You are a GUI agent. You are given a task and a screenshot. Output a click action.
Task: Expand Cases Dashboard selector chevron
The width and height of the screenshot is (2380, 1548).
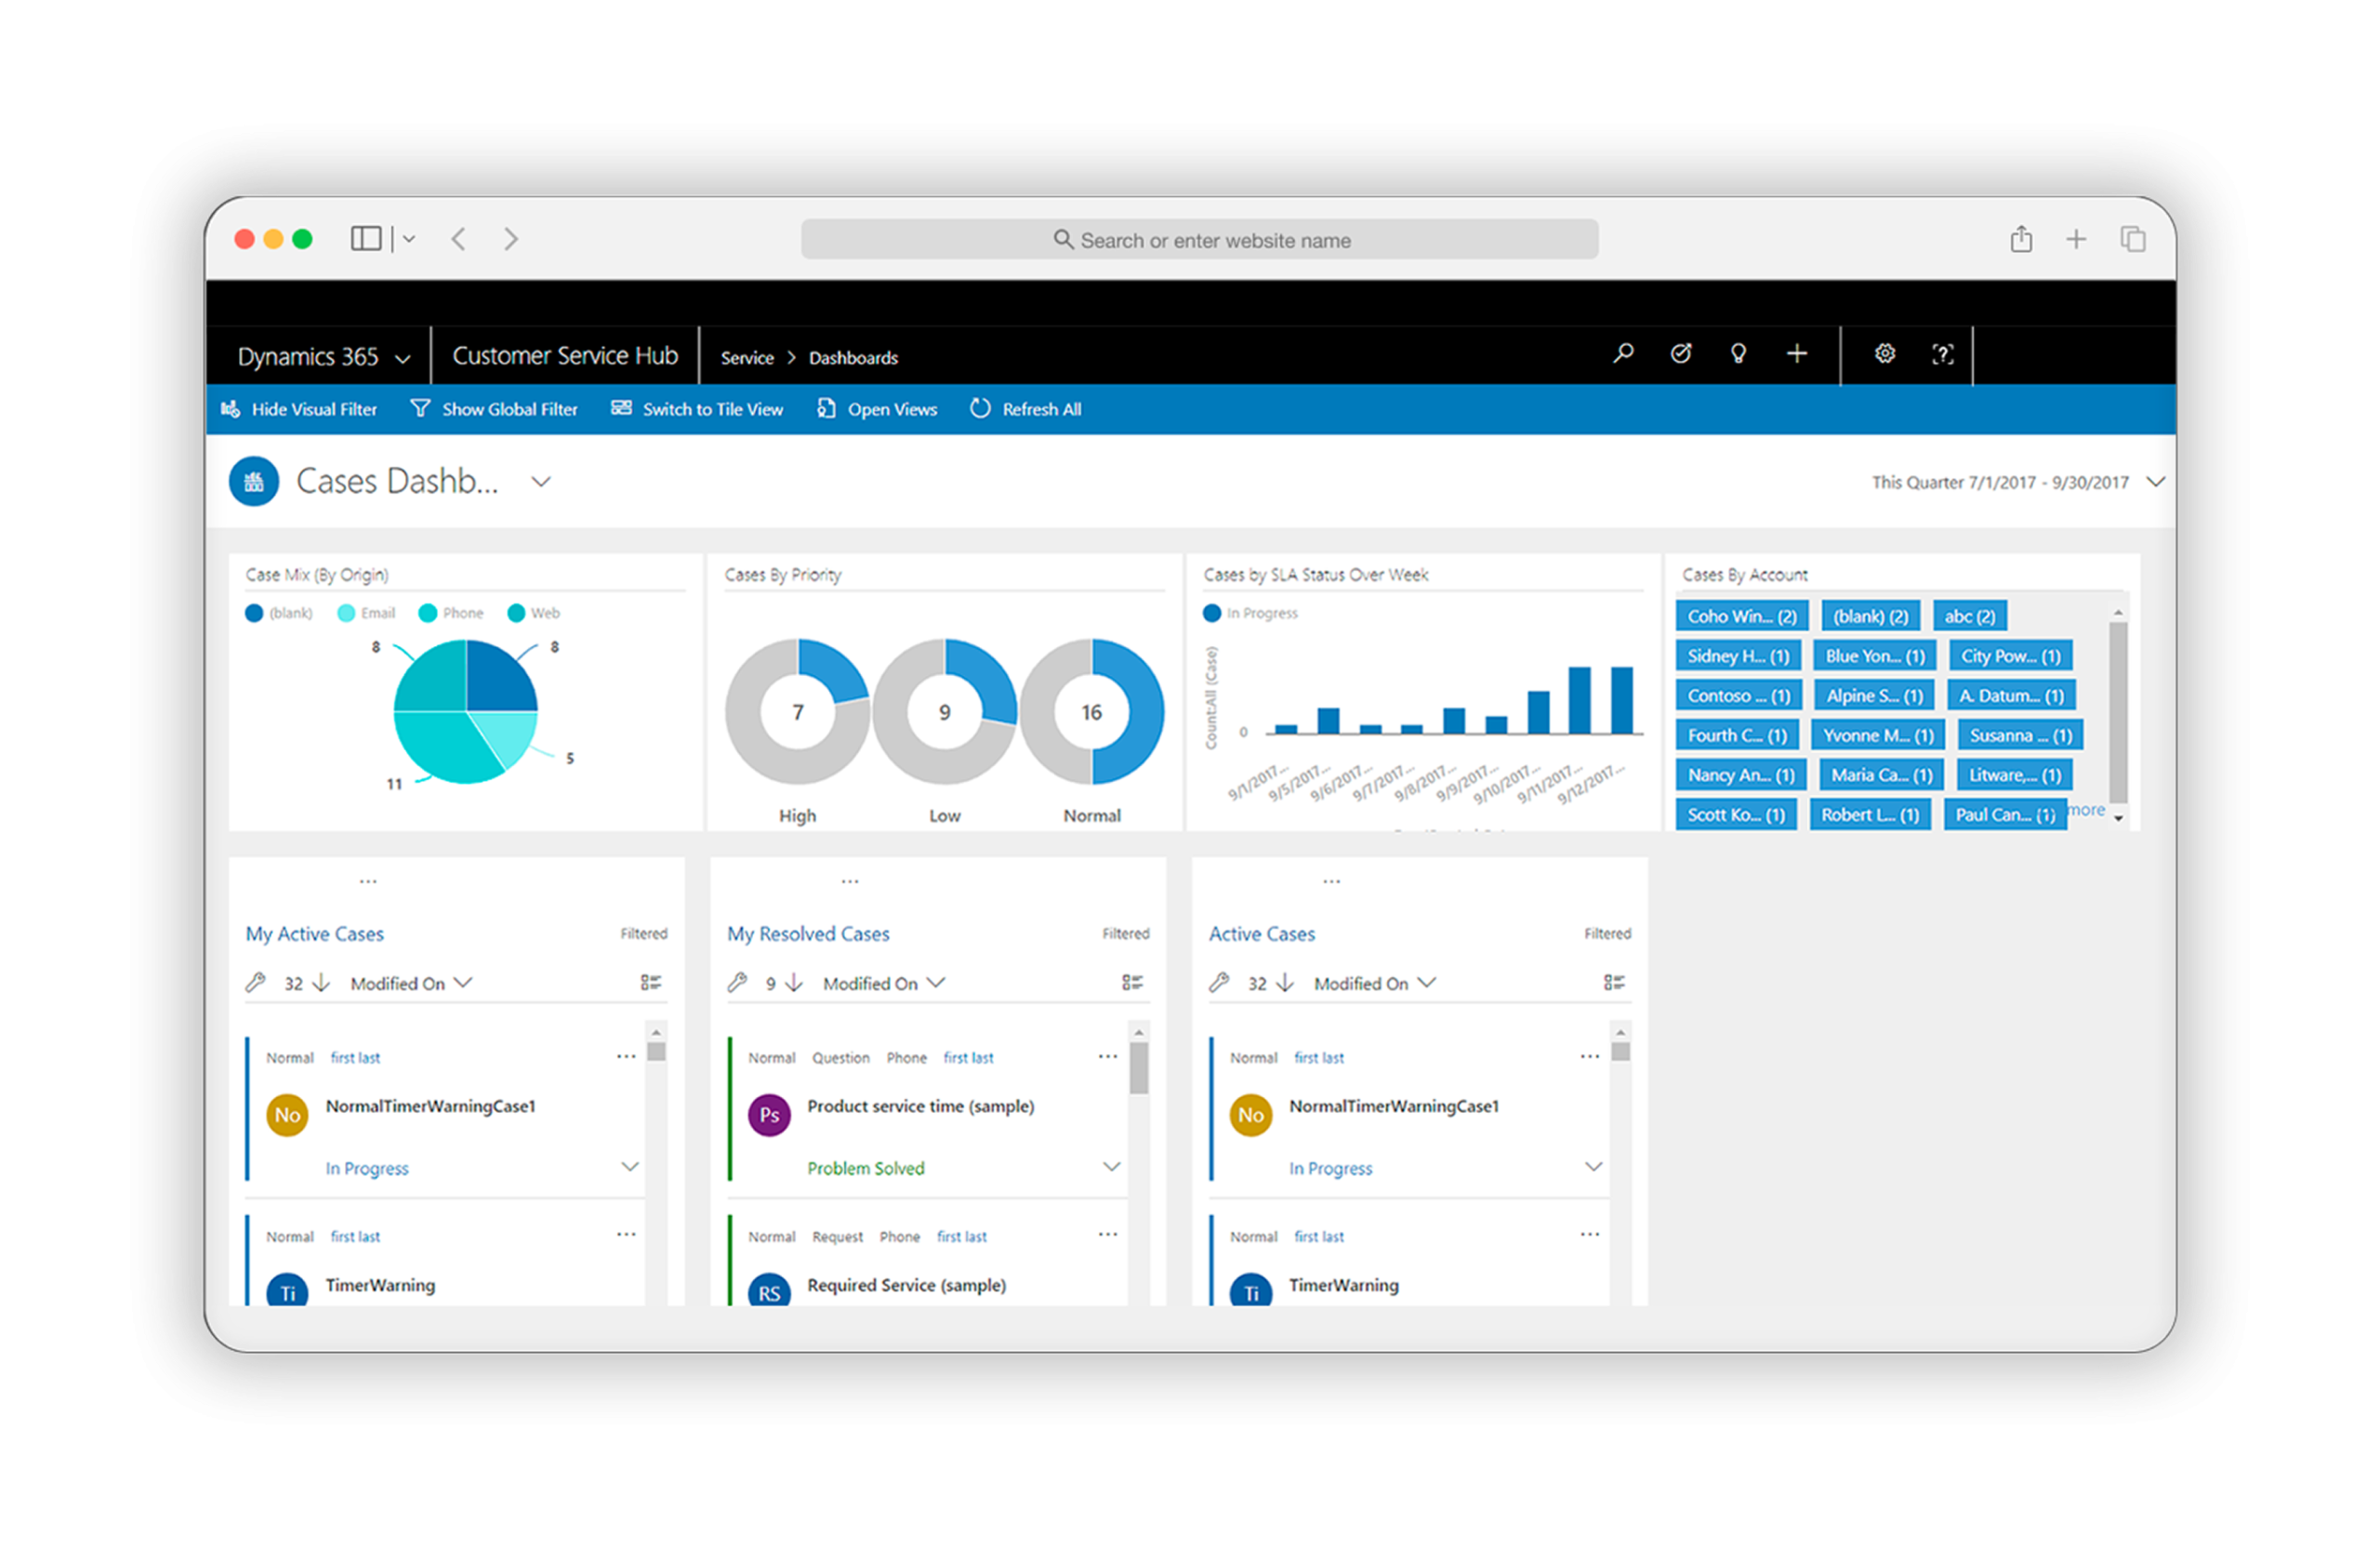[x=541, y=482]
